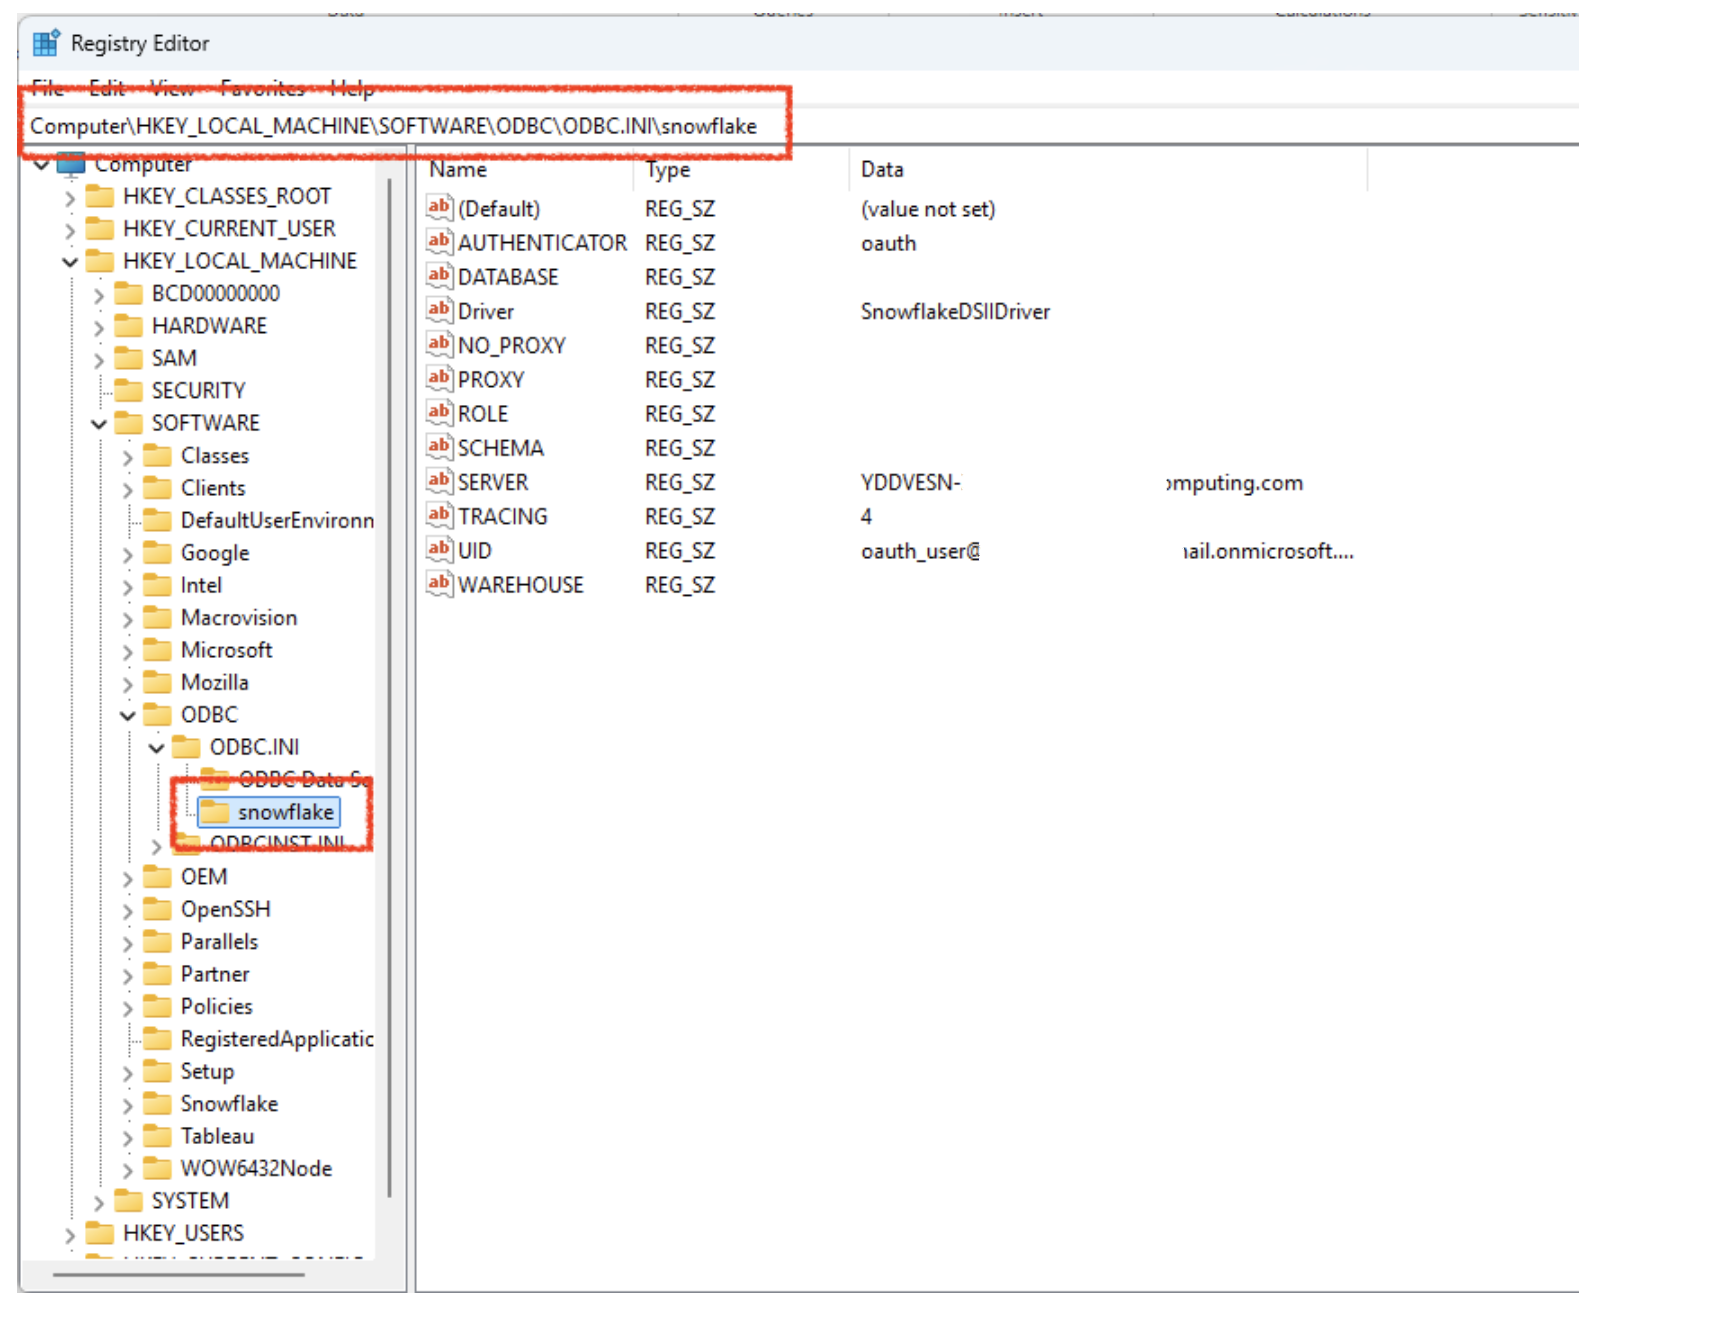Open the Favorites menu
Viewport: 1730px width, 1320px height.
pos(263,88)
